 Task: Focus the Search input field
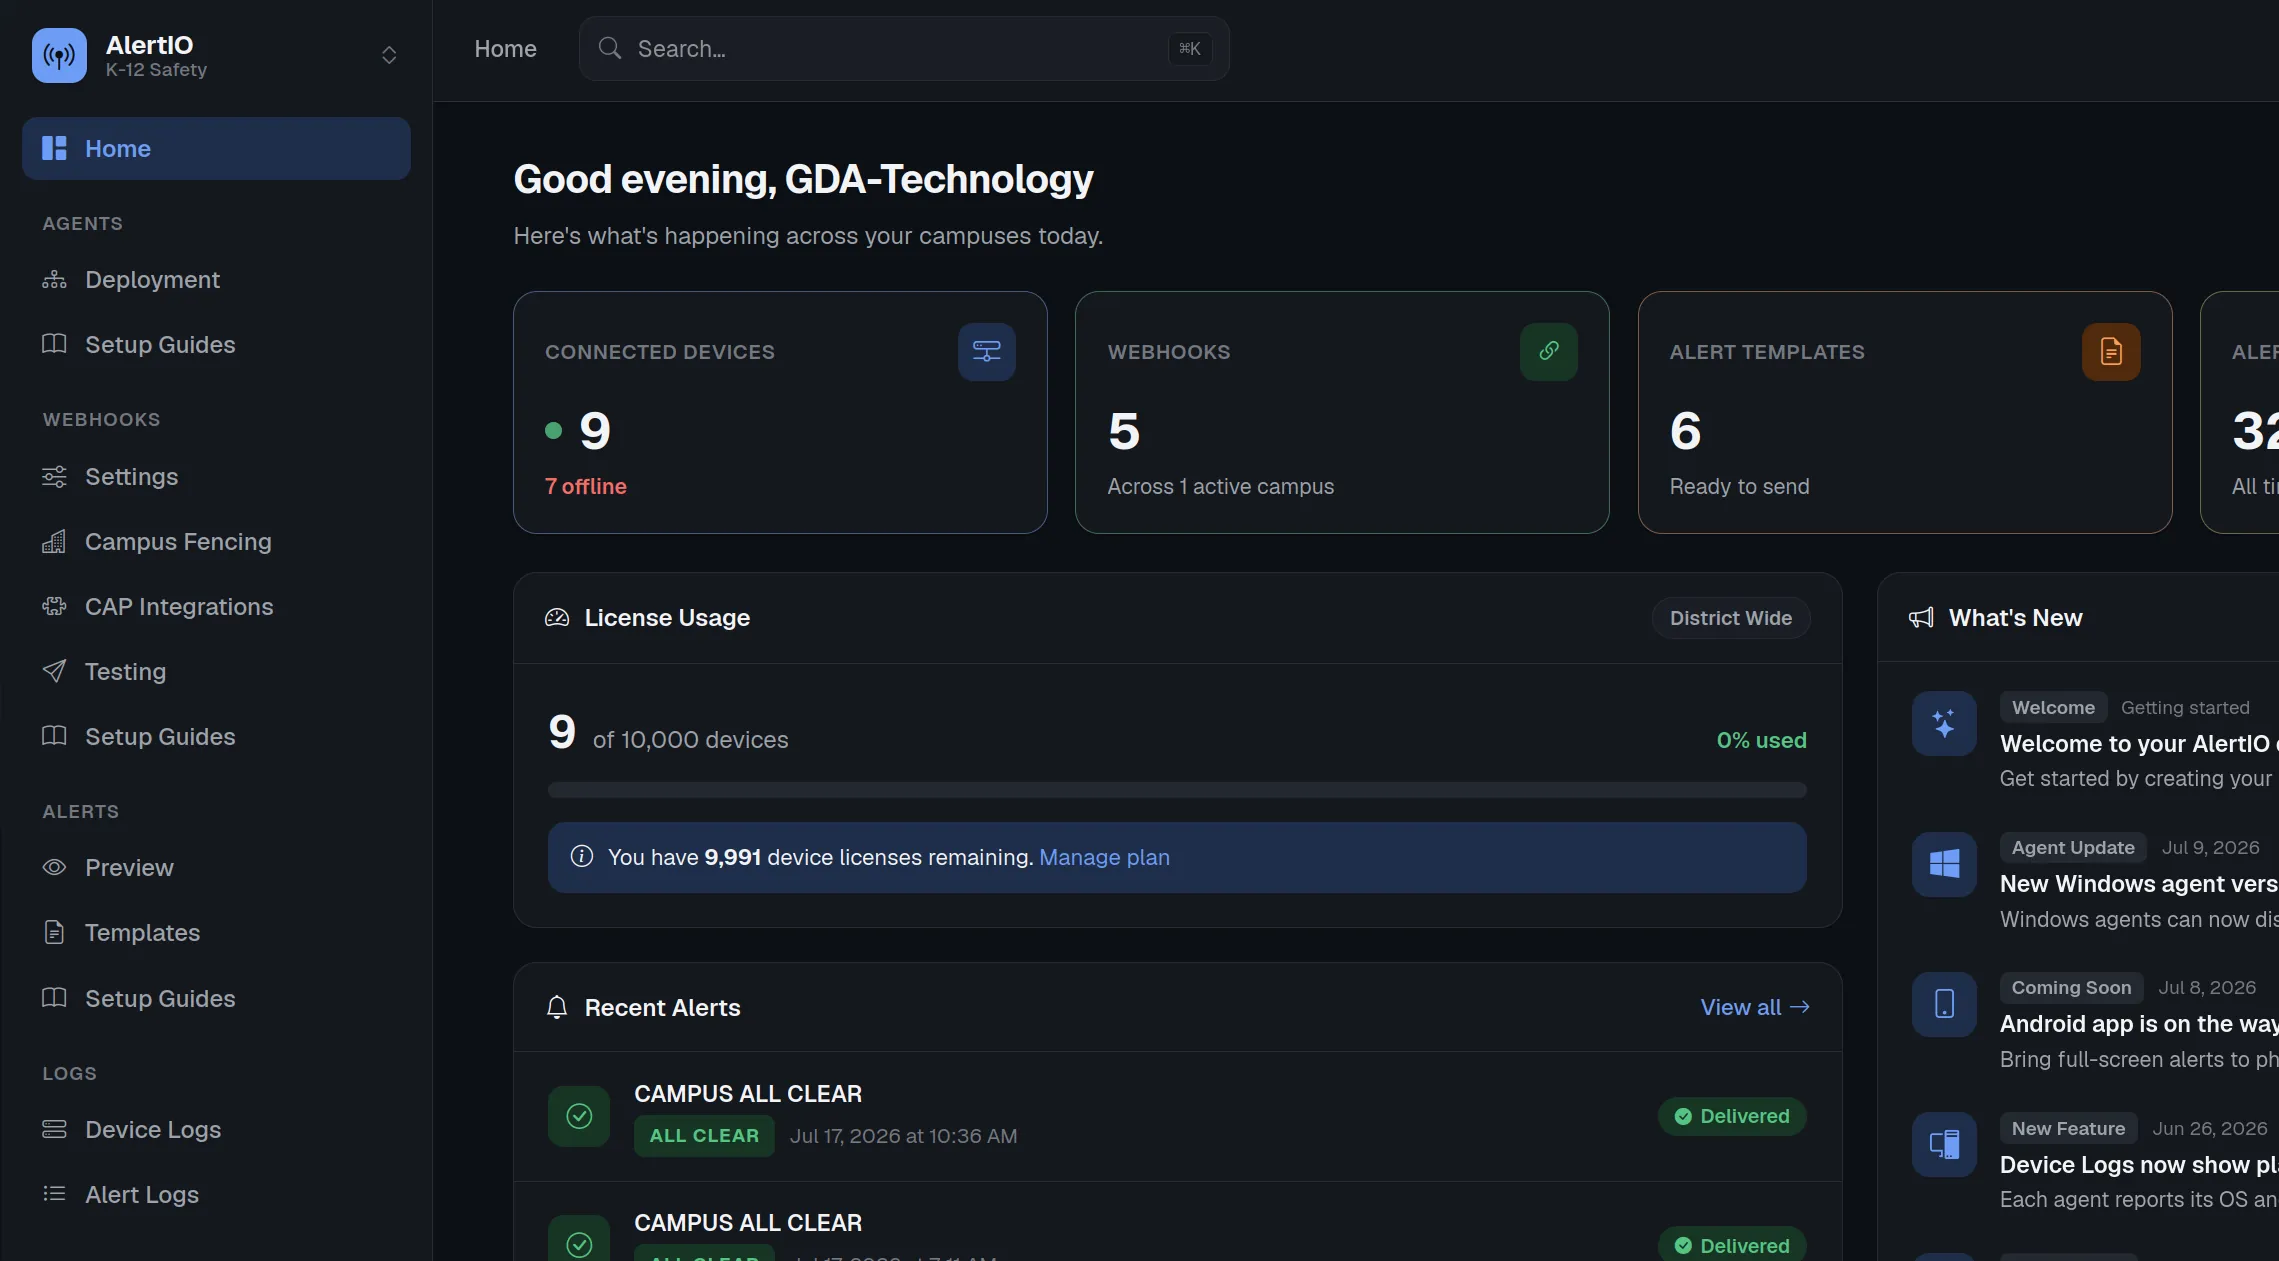click(x=904, y=49)
